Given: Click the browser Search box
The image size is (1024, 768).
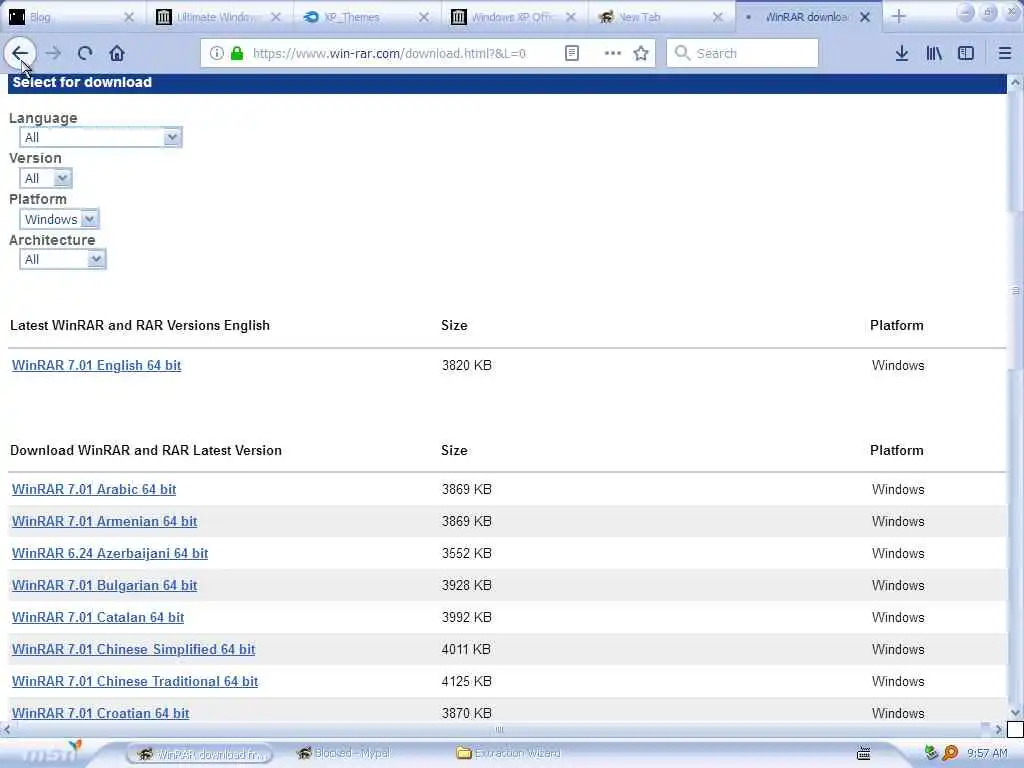Looking at the screenshot, I should click(743, 54).
